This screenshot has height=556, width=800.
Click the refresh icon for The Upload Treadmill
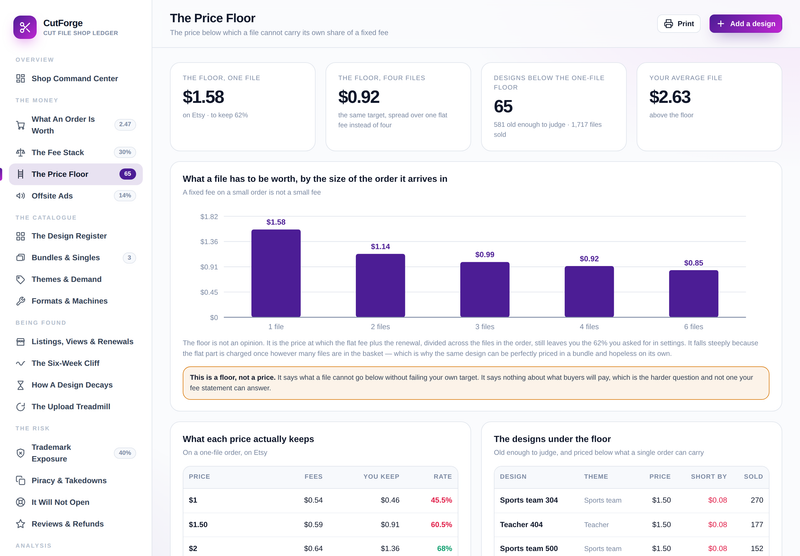(x=20, y=407)
